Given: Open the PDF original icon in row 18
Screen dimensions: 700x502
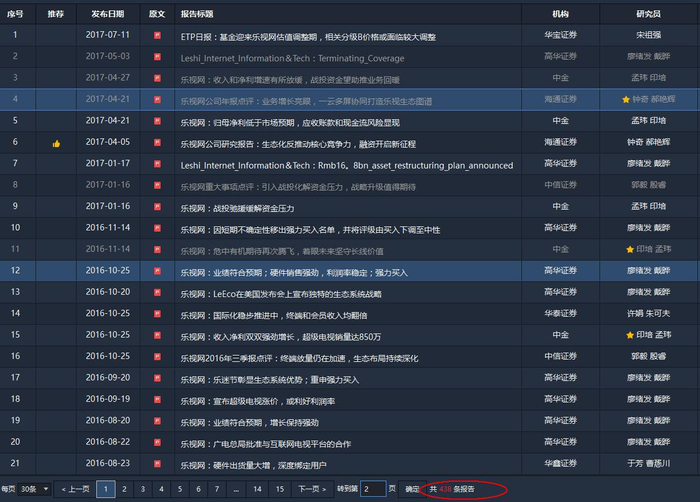Looking at the screenshot, I should point(157,400).
